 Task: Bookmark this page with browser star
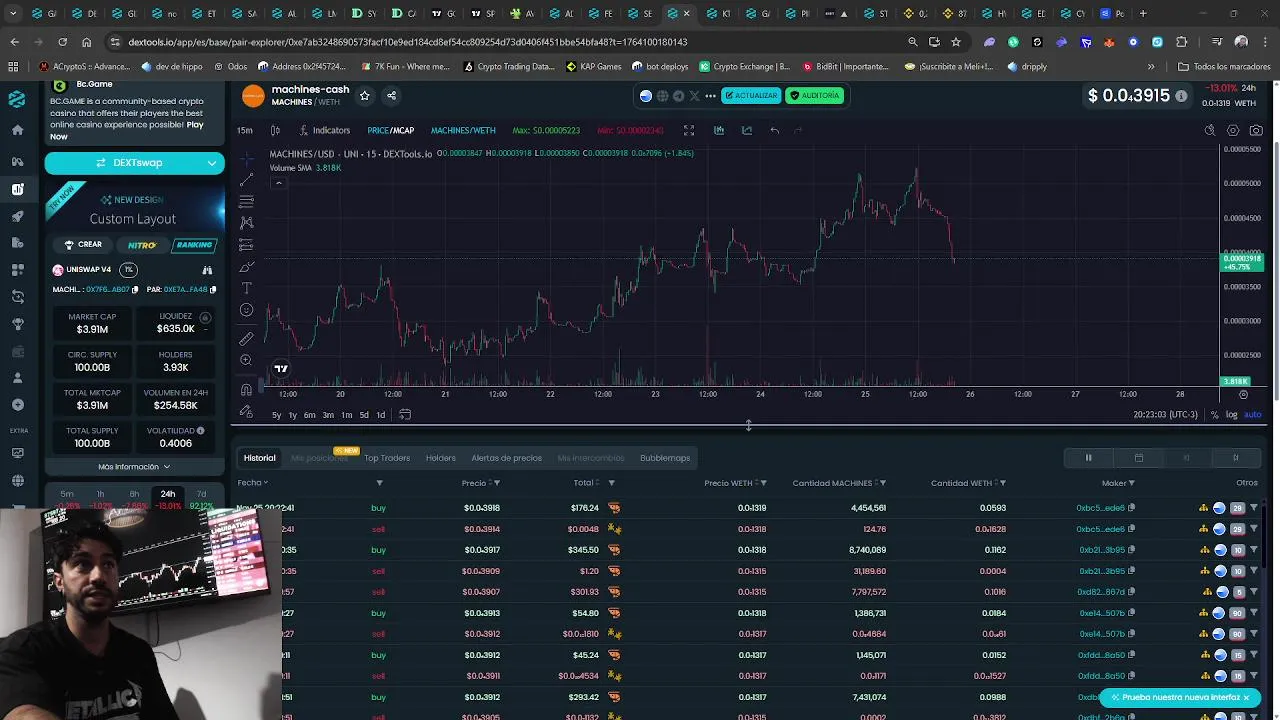[956, 42]
